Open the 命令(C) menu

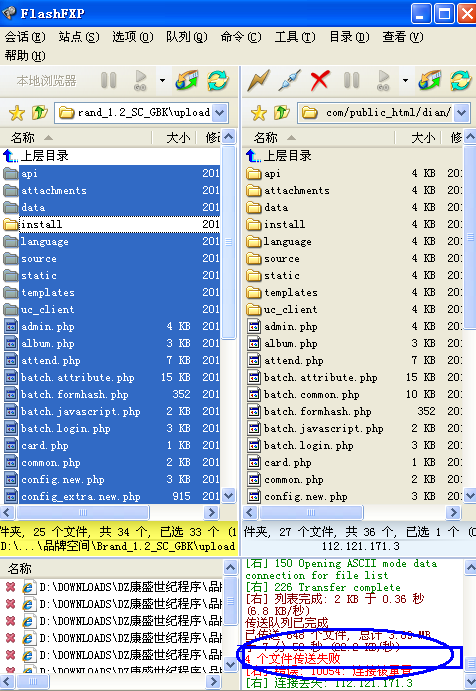click(241, 37)
